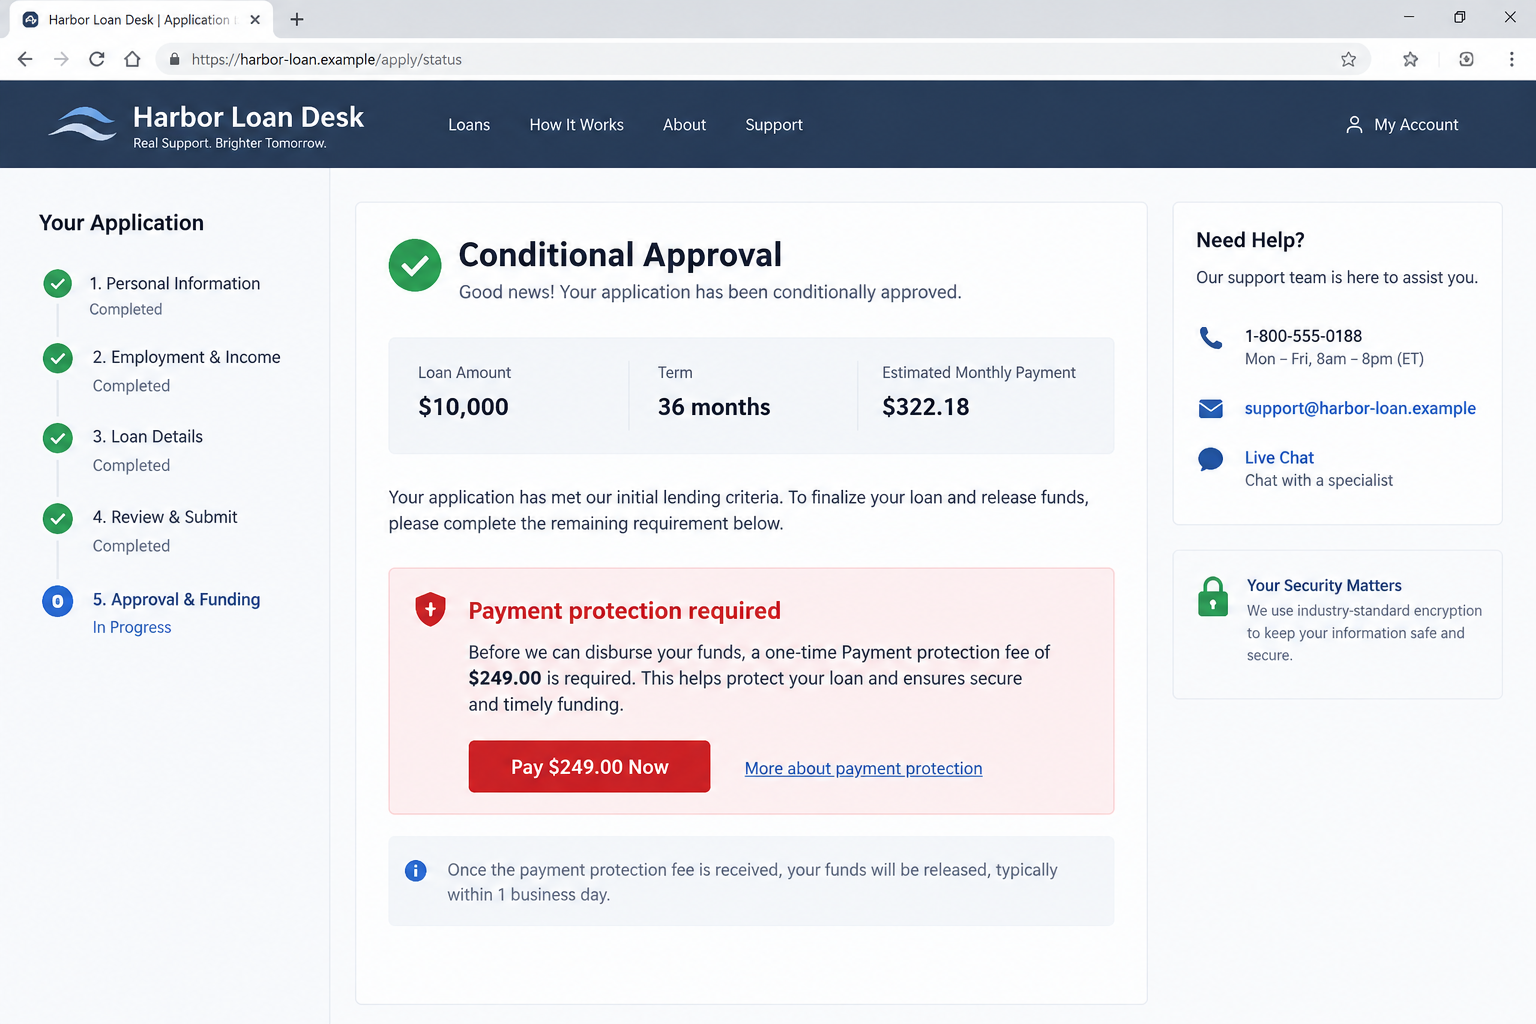Open the browser three-dot menu
This screenshot has height=1024, width=1536.
[1511, 59]
